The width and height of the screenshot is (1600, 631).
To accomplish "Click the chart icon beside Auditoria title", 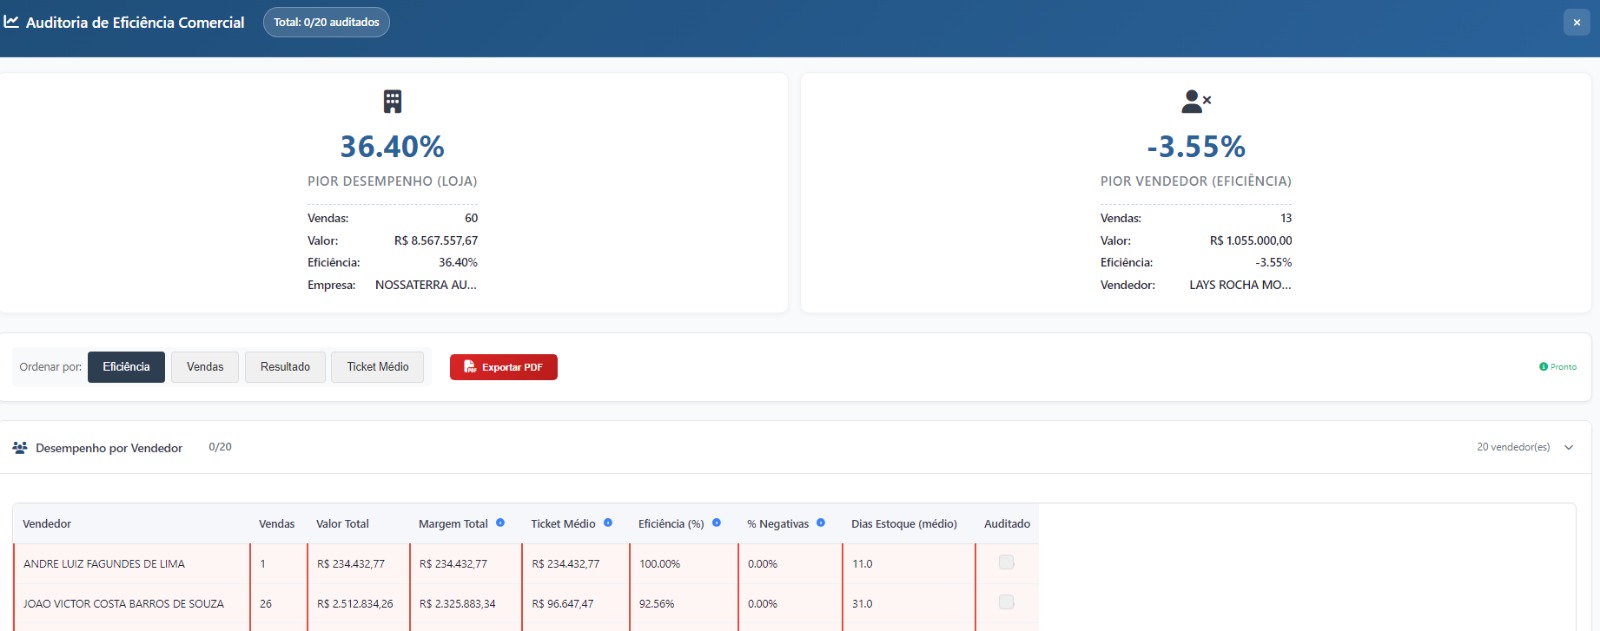I will coord(12,22).
